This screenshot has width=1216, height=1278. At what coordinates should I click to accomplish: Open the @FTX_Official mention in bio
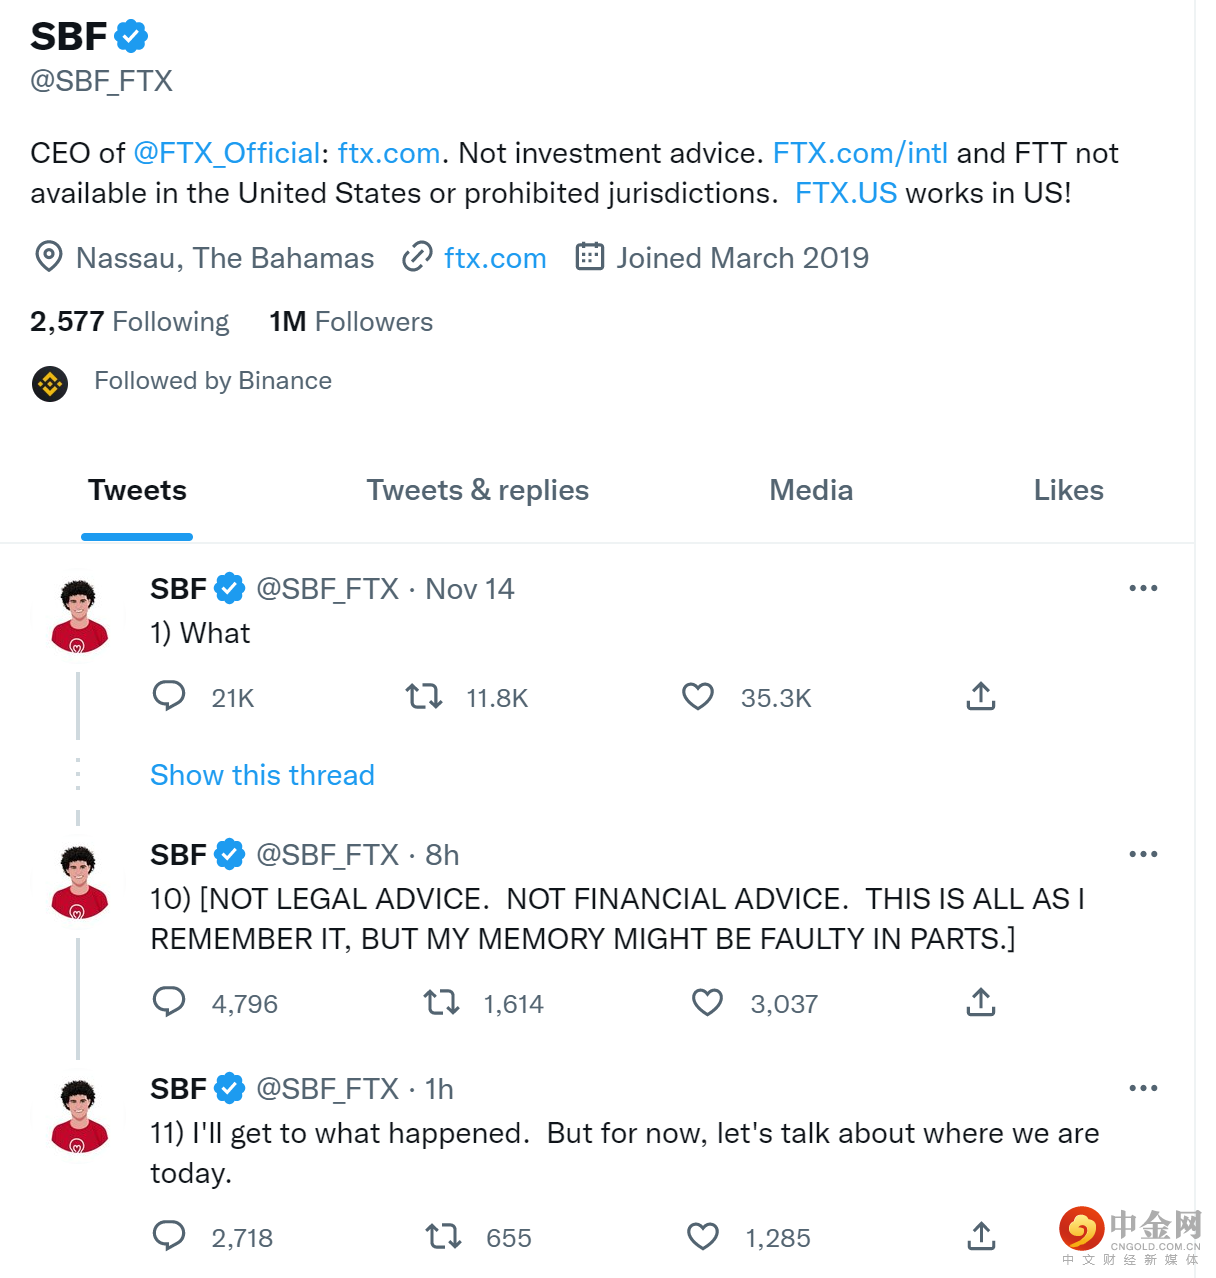[x=226, y=153]
